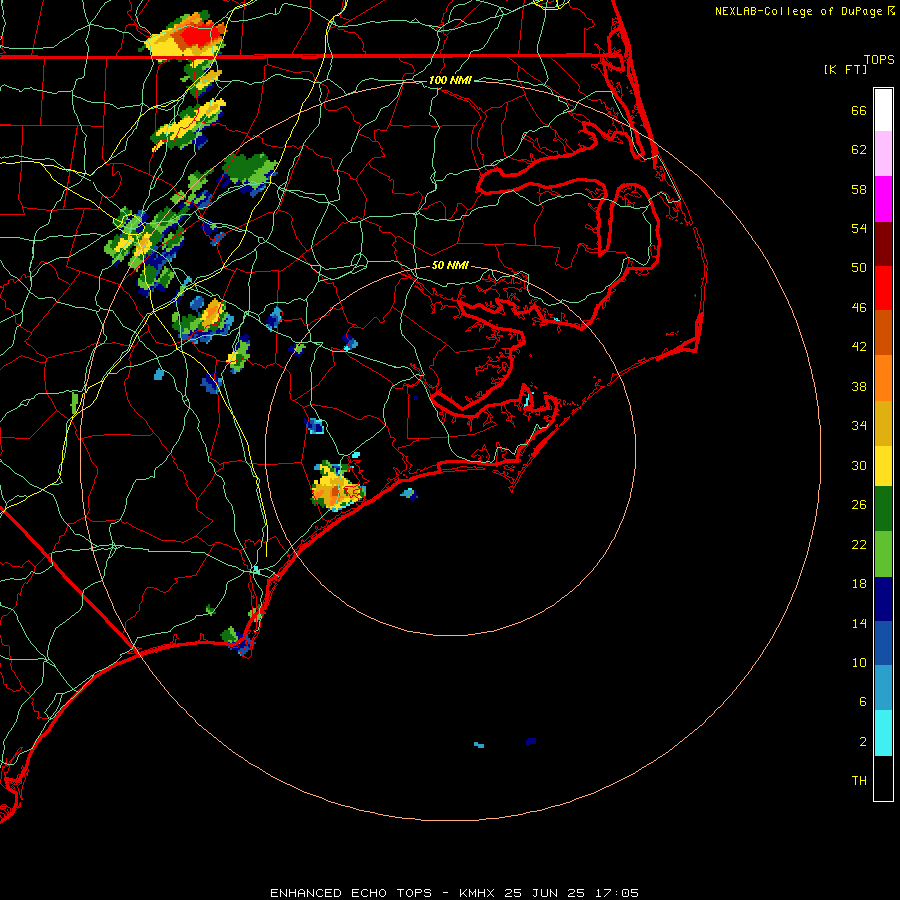Click the 10 scale value
The width and height of the screenshot is (900, 900).
pyautogui.click(x=859, y=662)
